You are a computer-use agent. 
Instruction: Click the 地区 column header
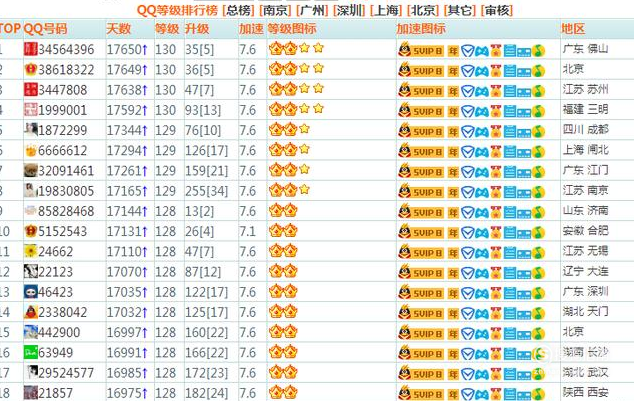(573, 29)
